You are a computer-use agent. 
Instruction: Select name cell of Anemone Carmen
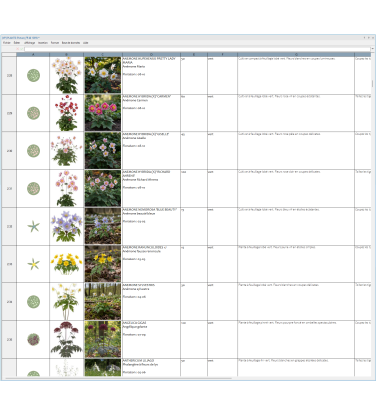(x=151, y=113)
